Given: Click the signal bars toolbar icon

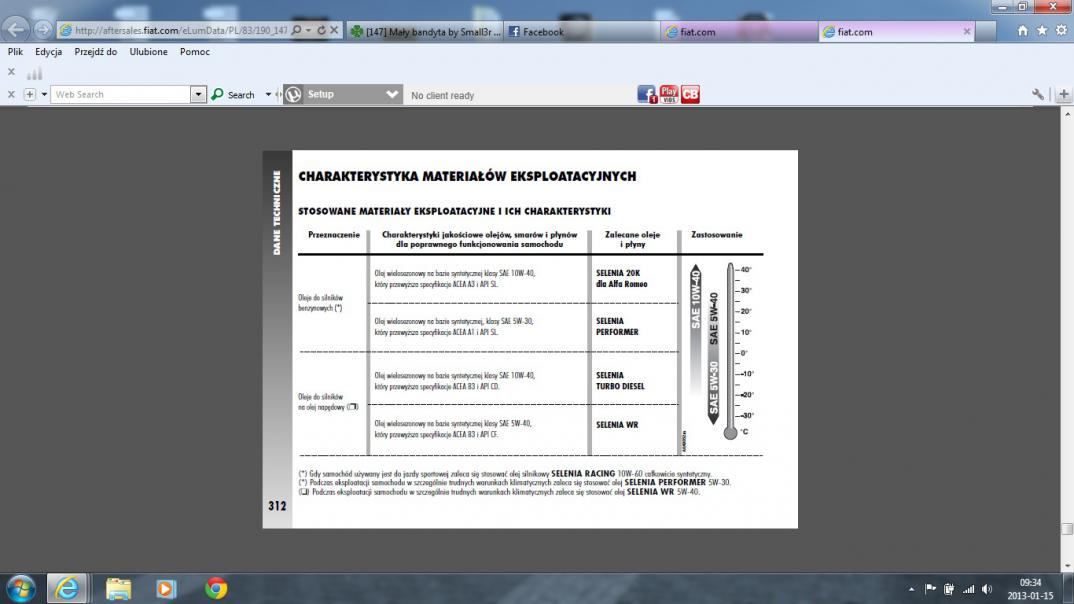Looking at the screenshot, I should (34, 73).
